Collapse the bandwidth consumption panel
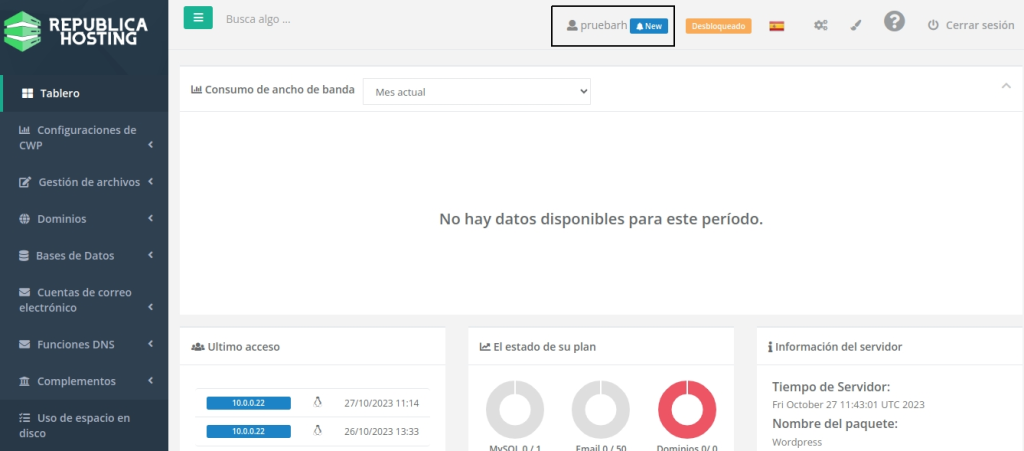Viewport: 1024px width, 451px height. coord(1006,86)
